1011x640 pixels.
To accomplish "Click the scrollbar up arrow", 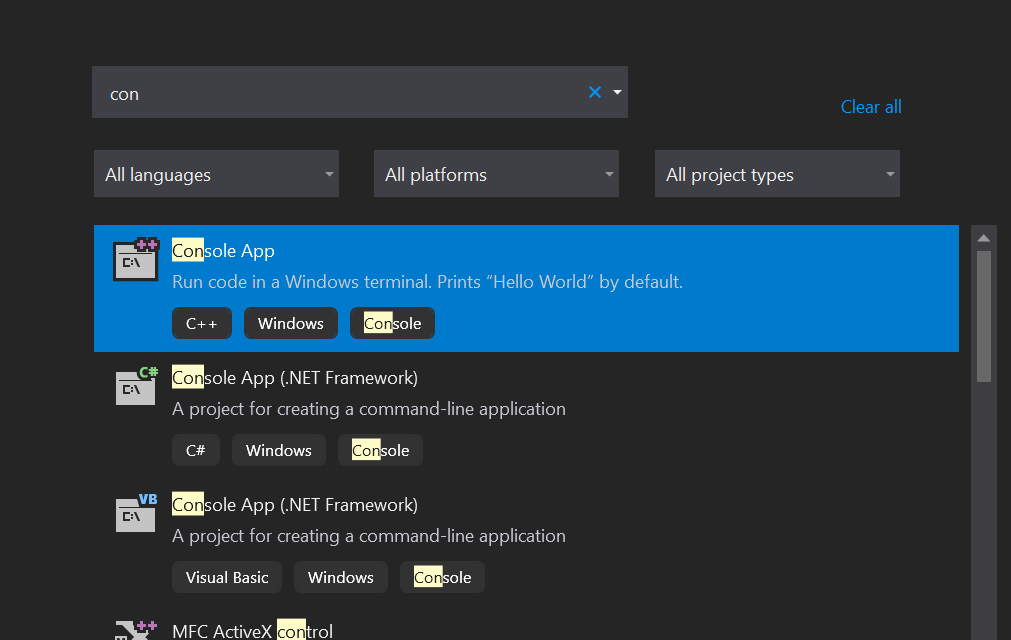I will [x=984, y=238].
